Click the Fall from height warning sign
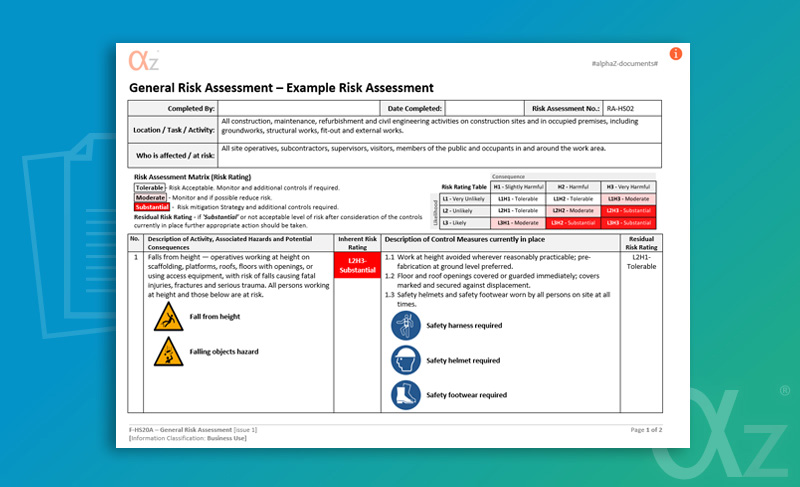This screenshot has width=800, height=487. pyautogui.click(x=169, y=317)
